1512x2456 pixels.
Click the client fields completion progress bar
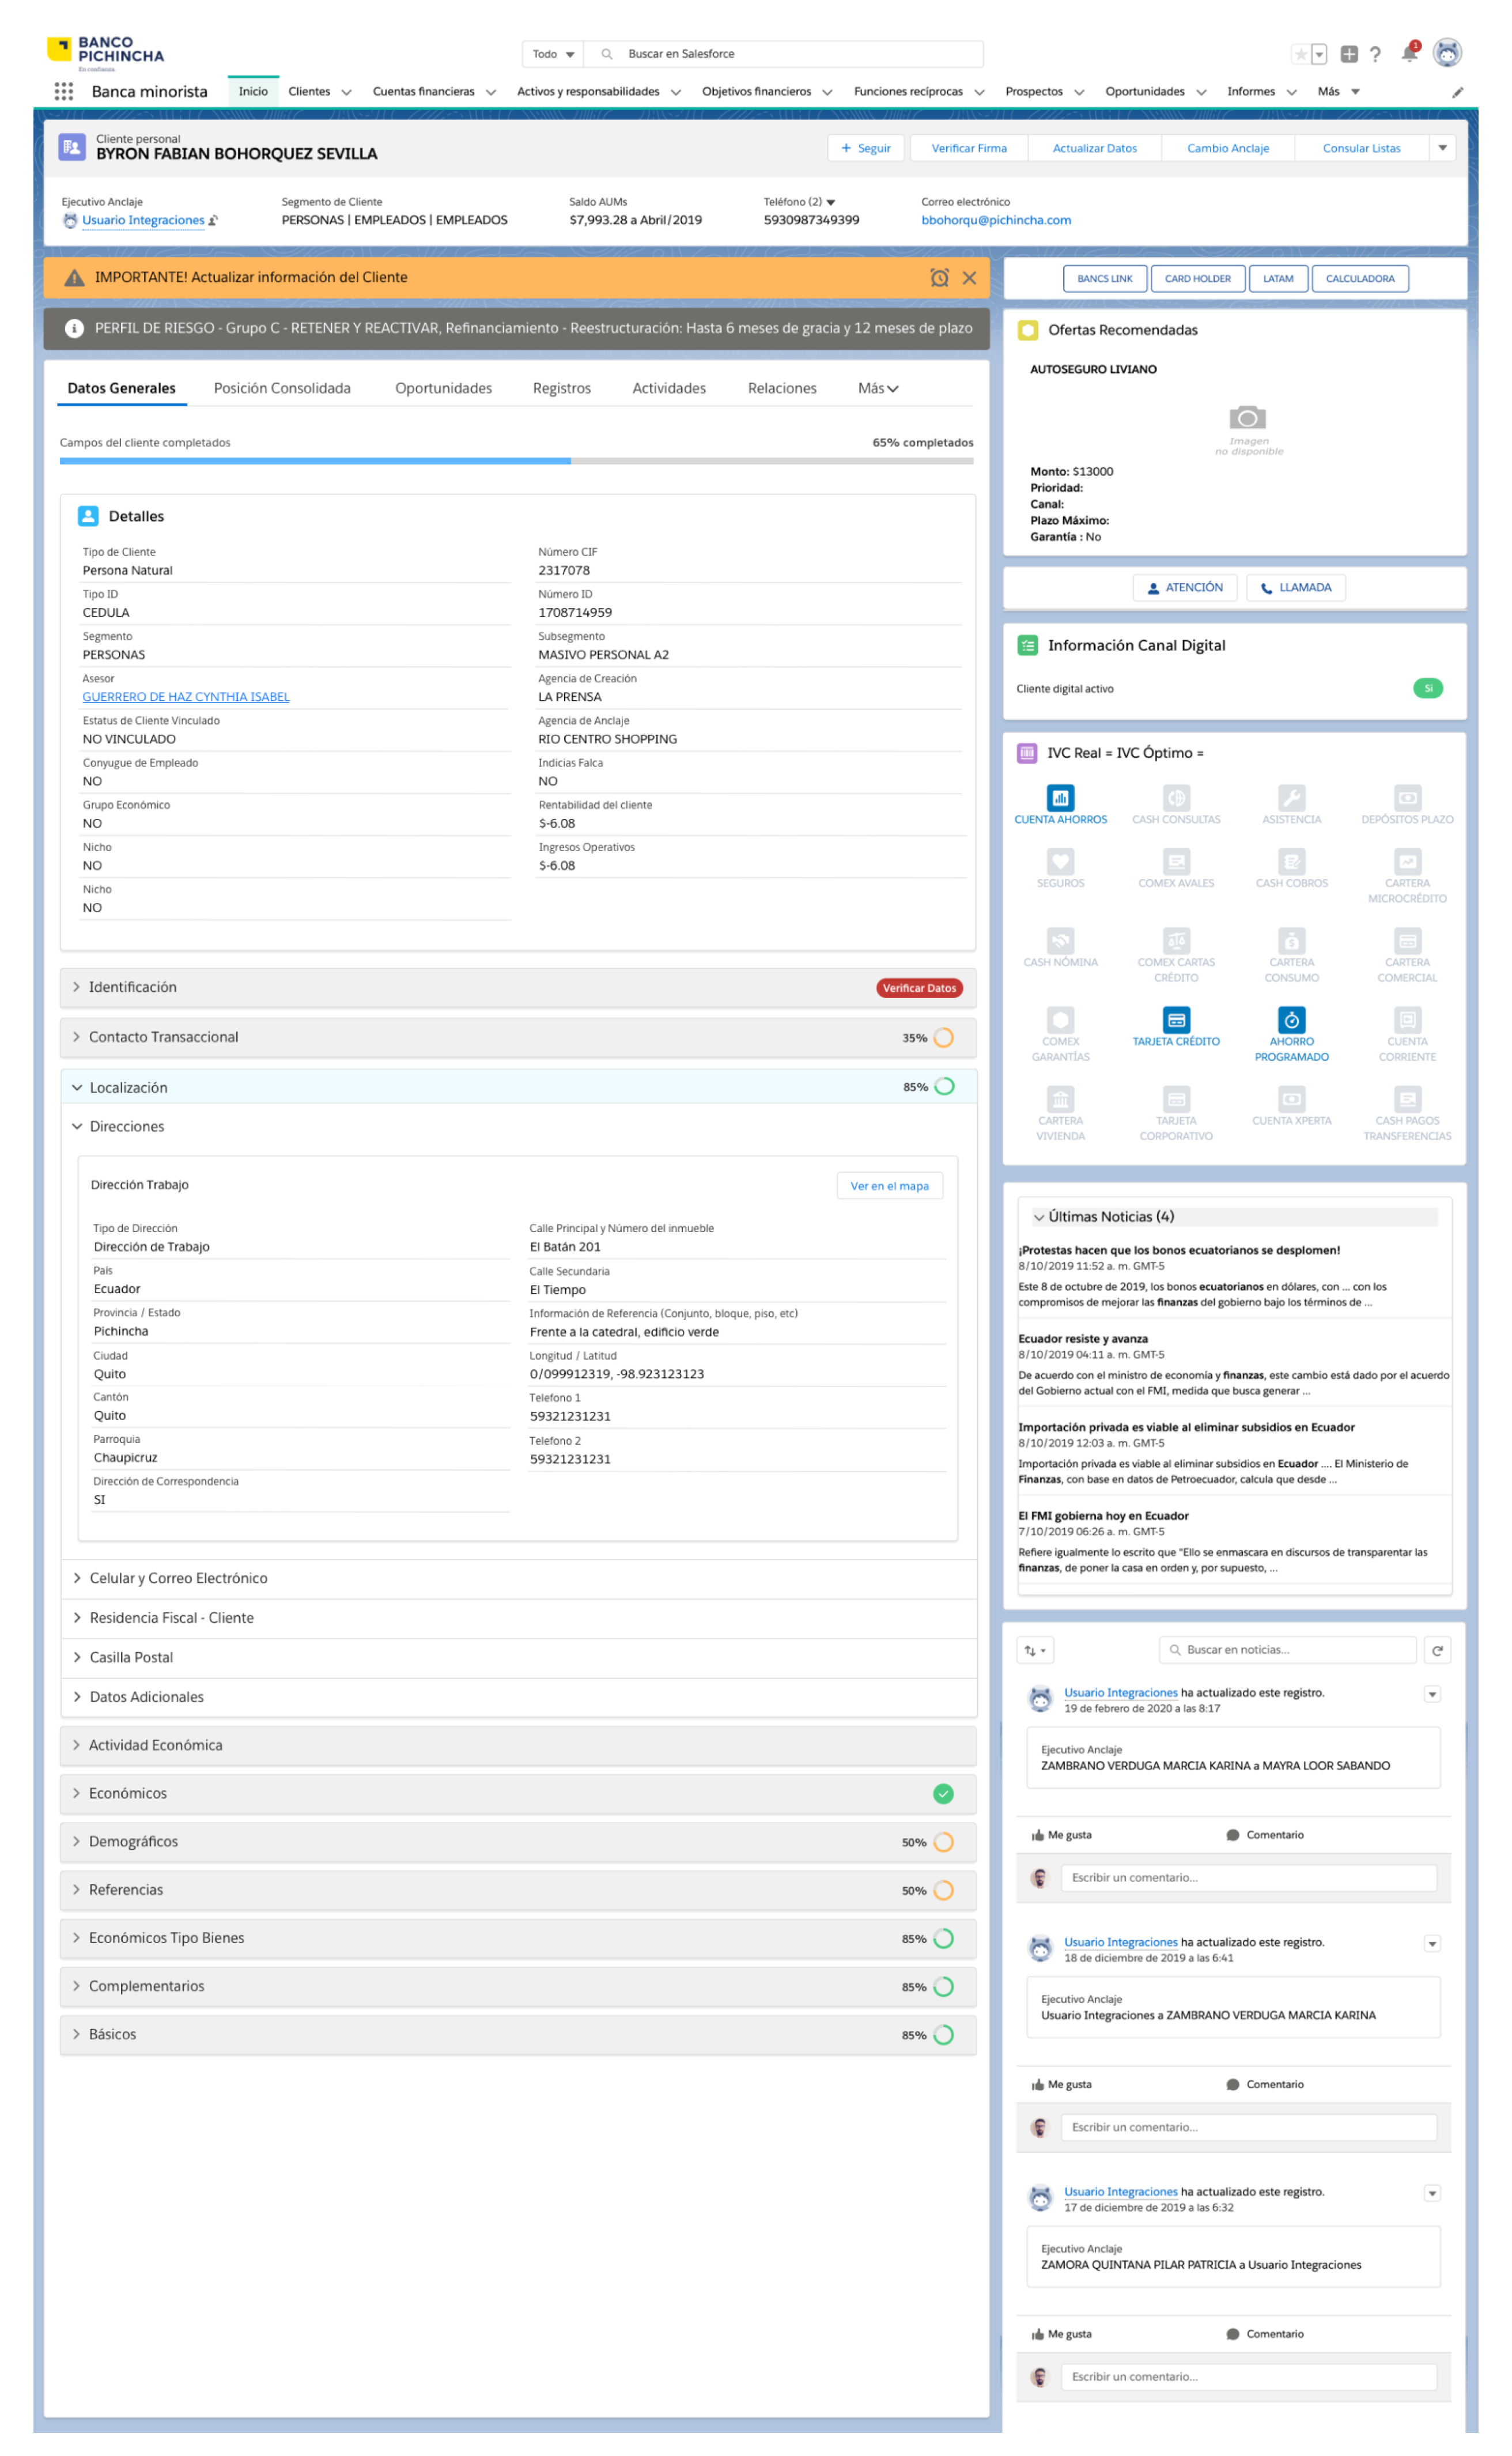(x=516, y=461)
